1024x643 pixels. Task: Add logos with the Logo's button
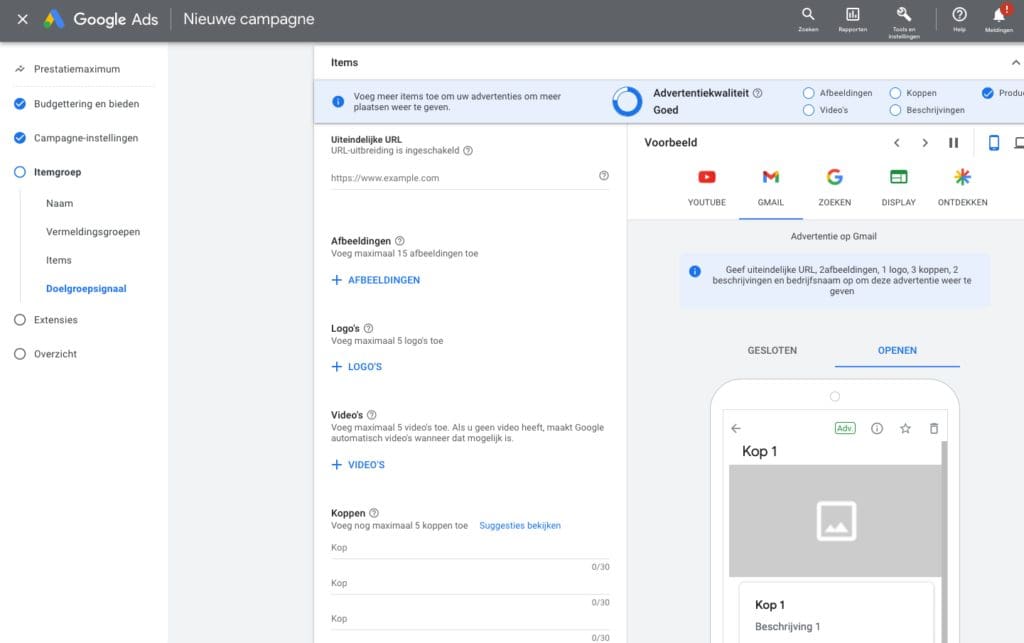(x=357, y=367)
